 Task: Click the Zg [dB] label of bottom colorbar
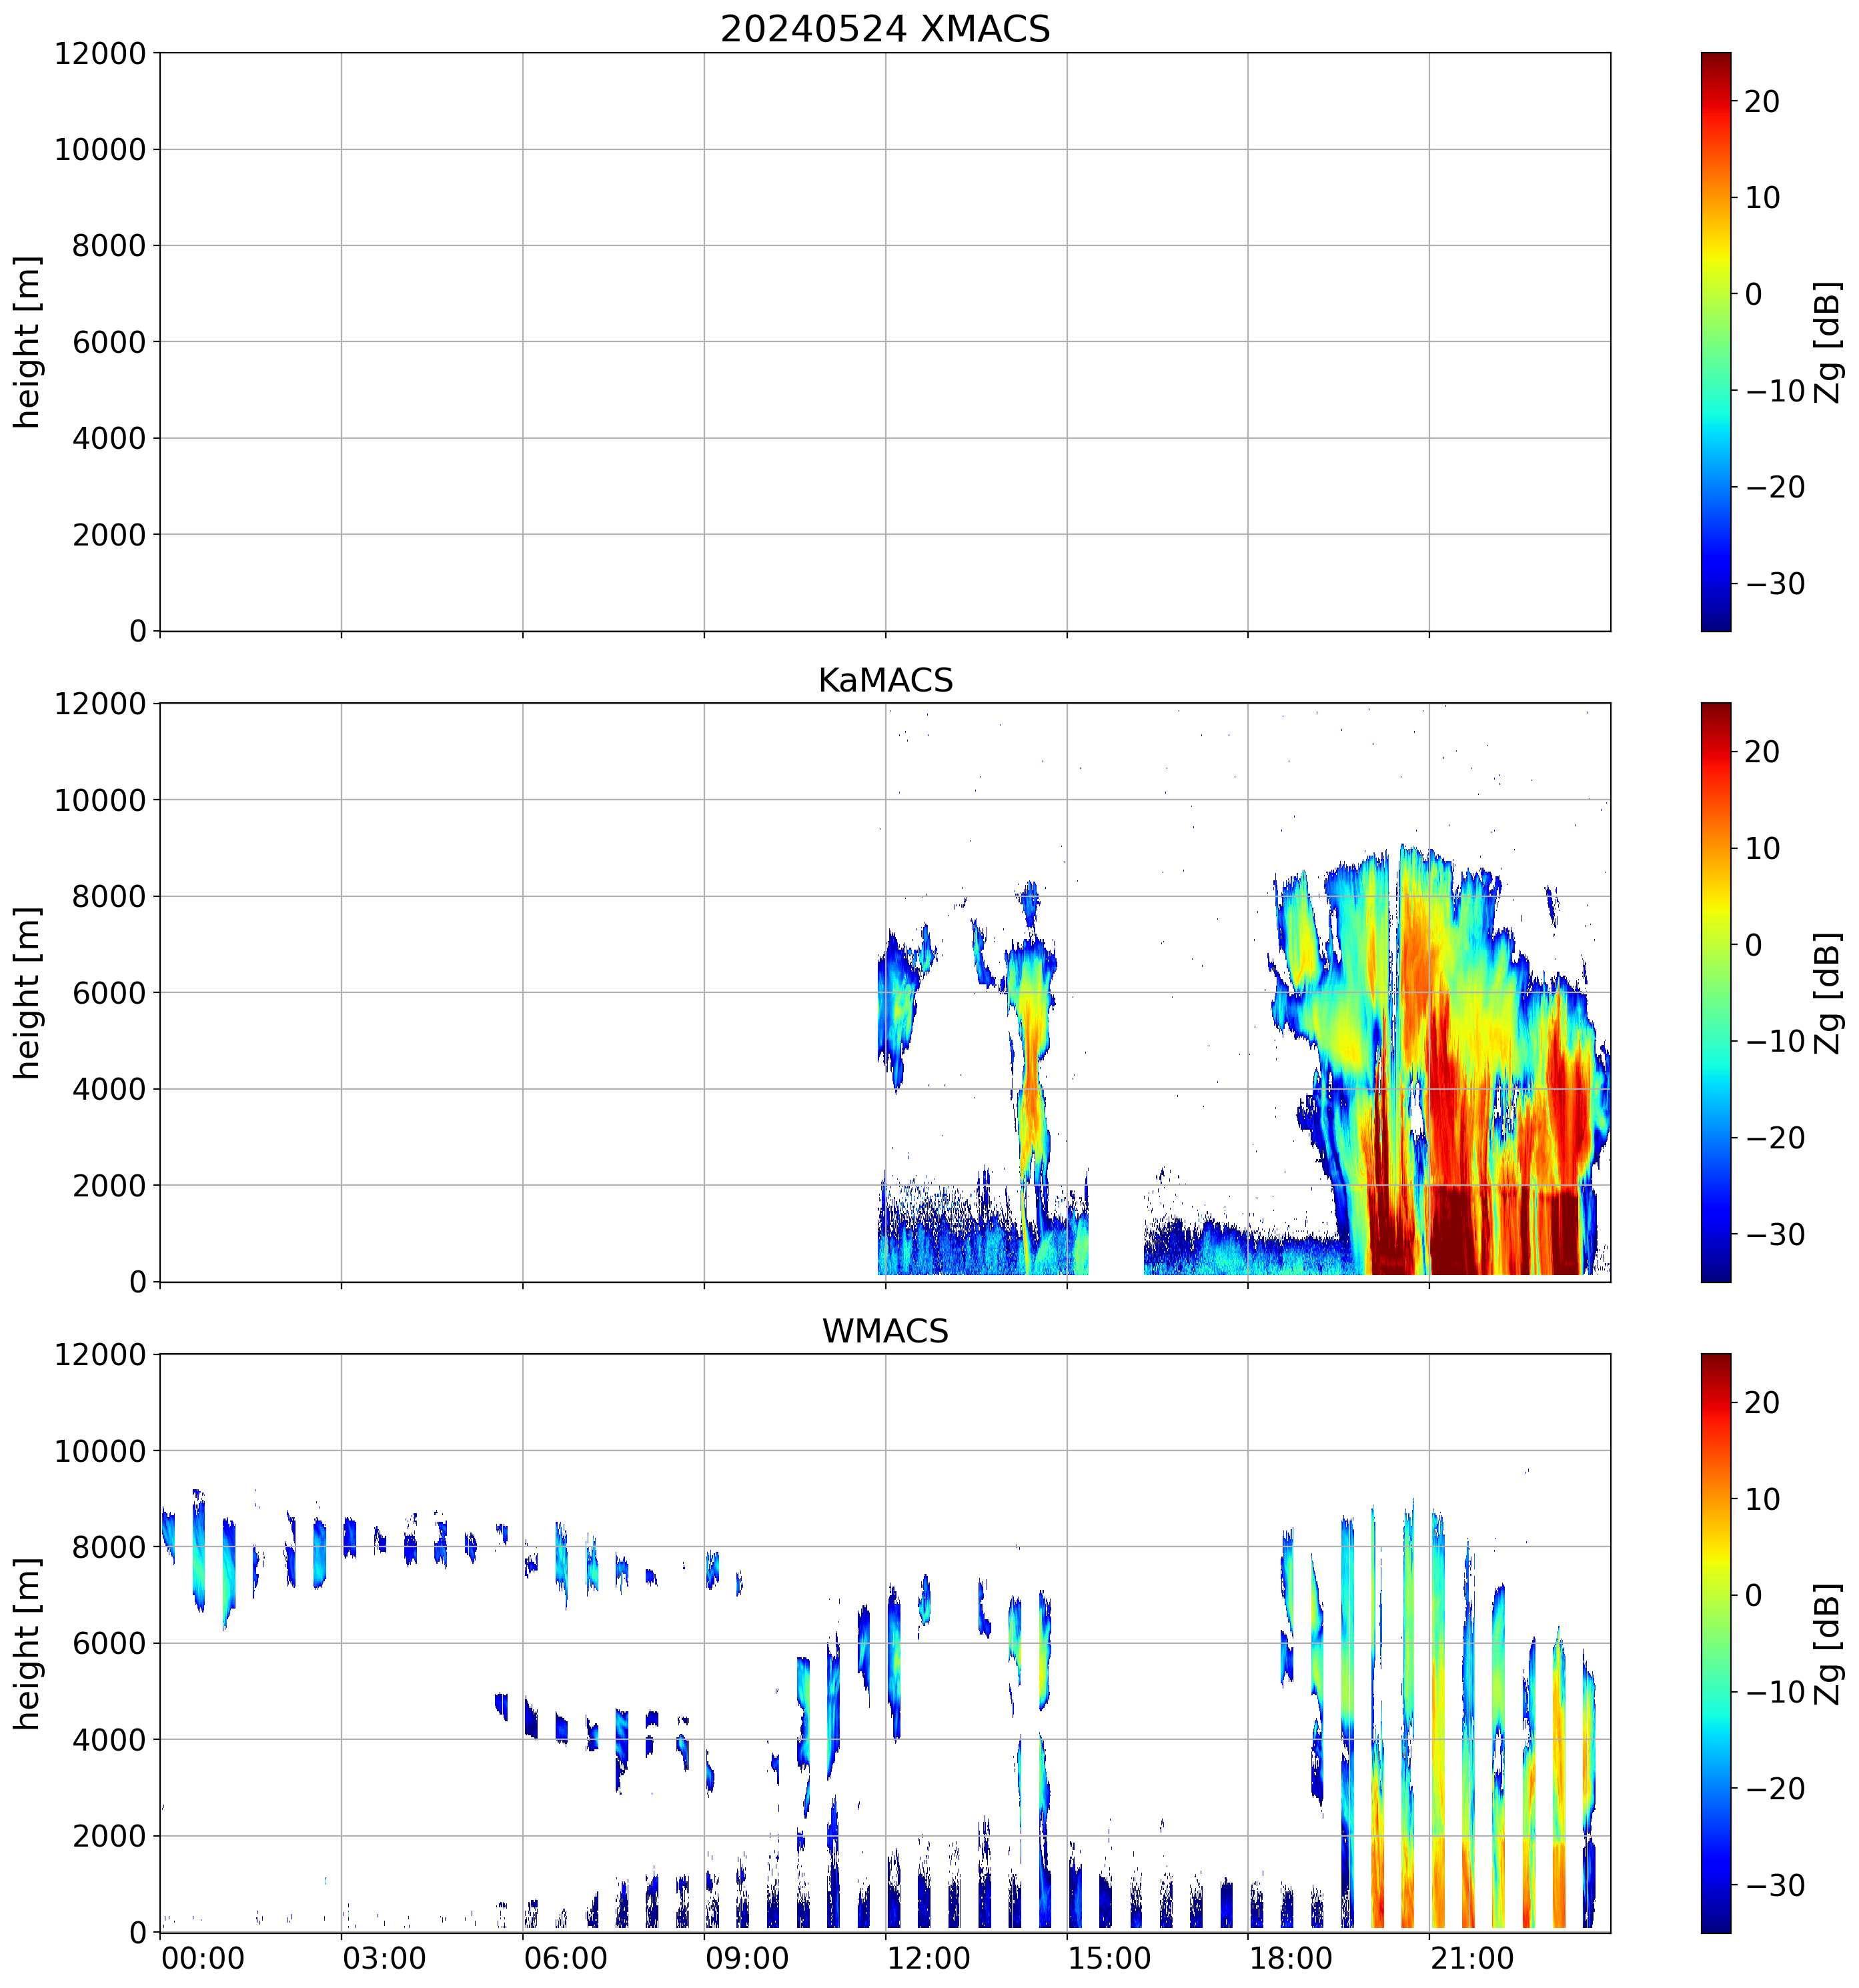(1828, 1643)
